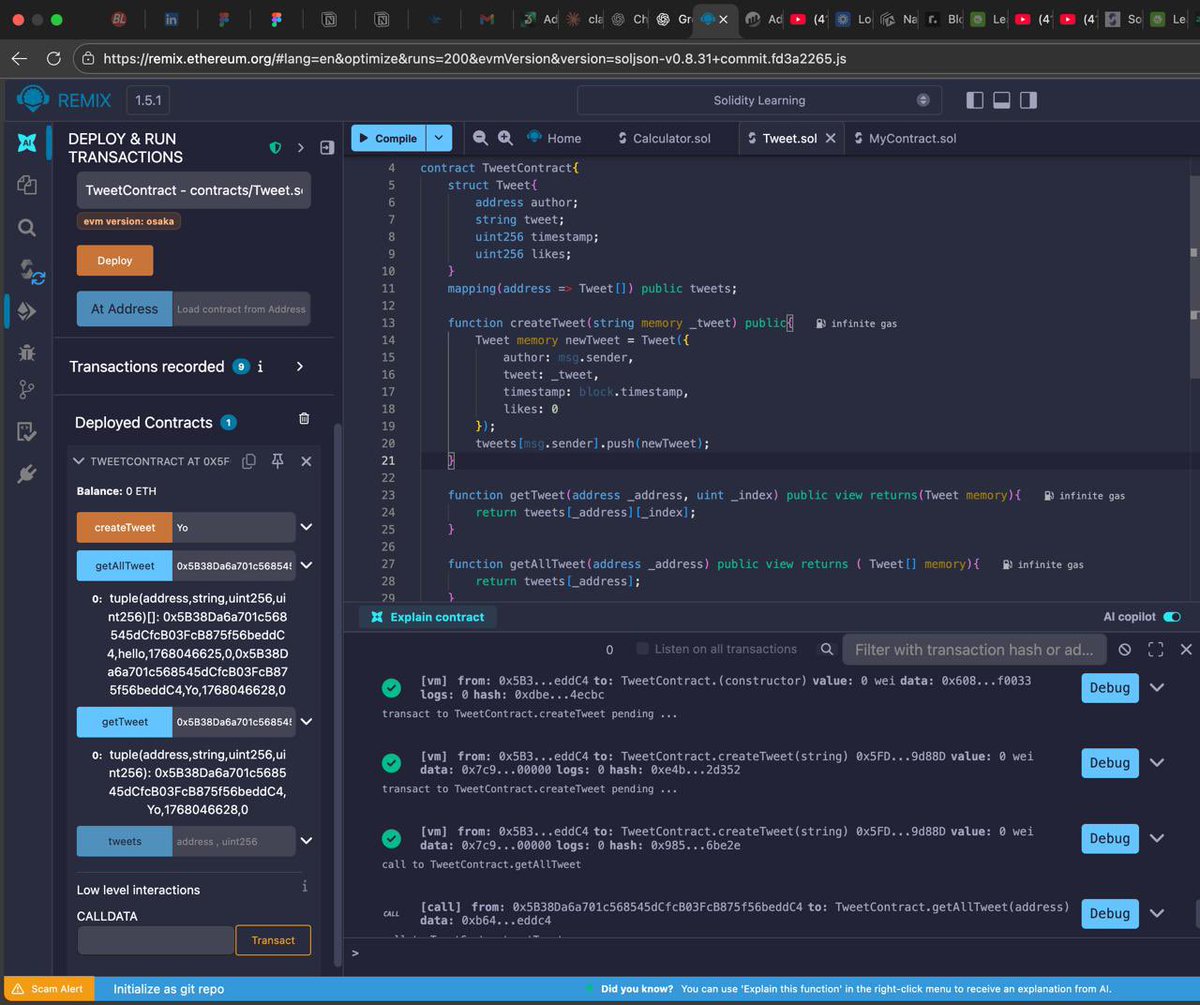Expand the getAllTweet call log details
The height and width of the screenshot is (1005, 1200).
click(1157, 913)
